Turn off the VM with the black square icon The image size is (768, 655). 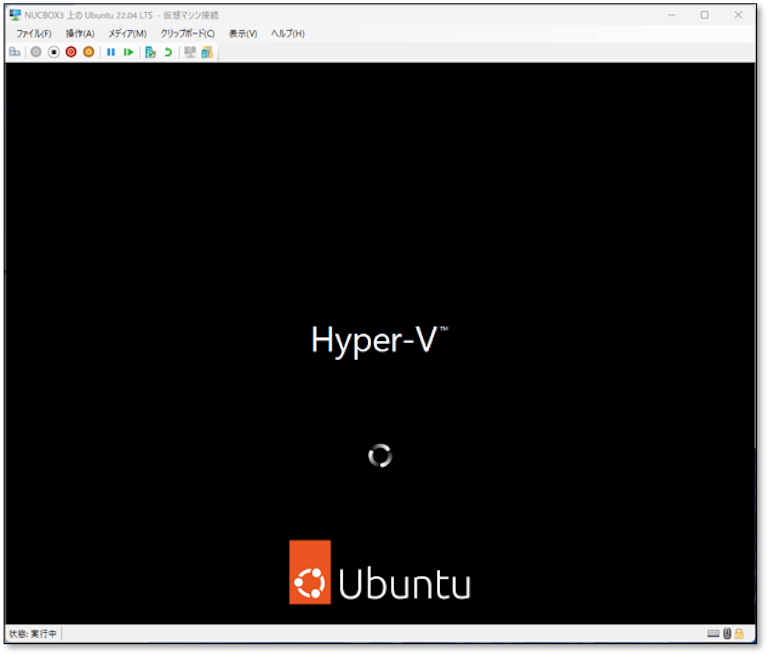pos(54,52)
